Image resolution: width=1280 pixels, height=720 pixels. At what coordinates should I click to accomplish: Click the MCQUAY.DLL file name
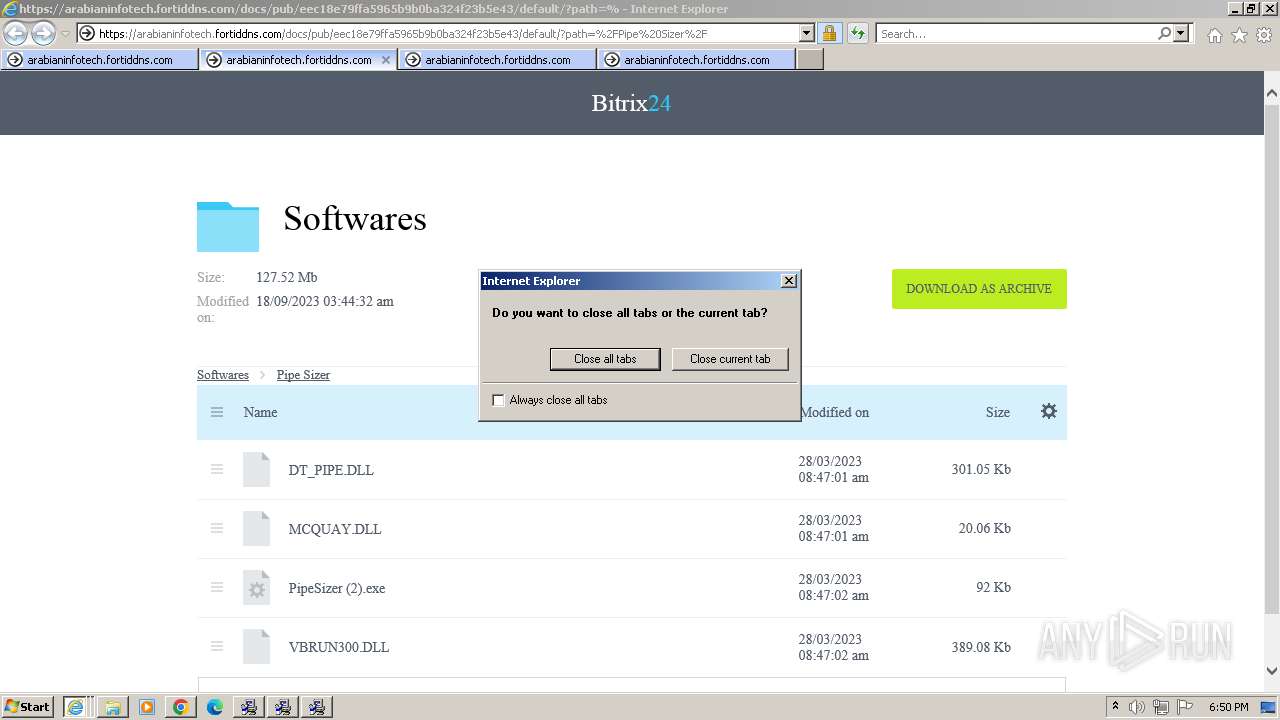tap(335, 529)
